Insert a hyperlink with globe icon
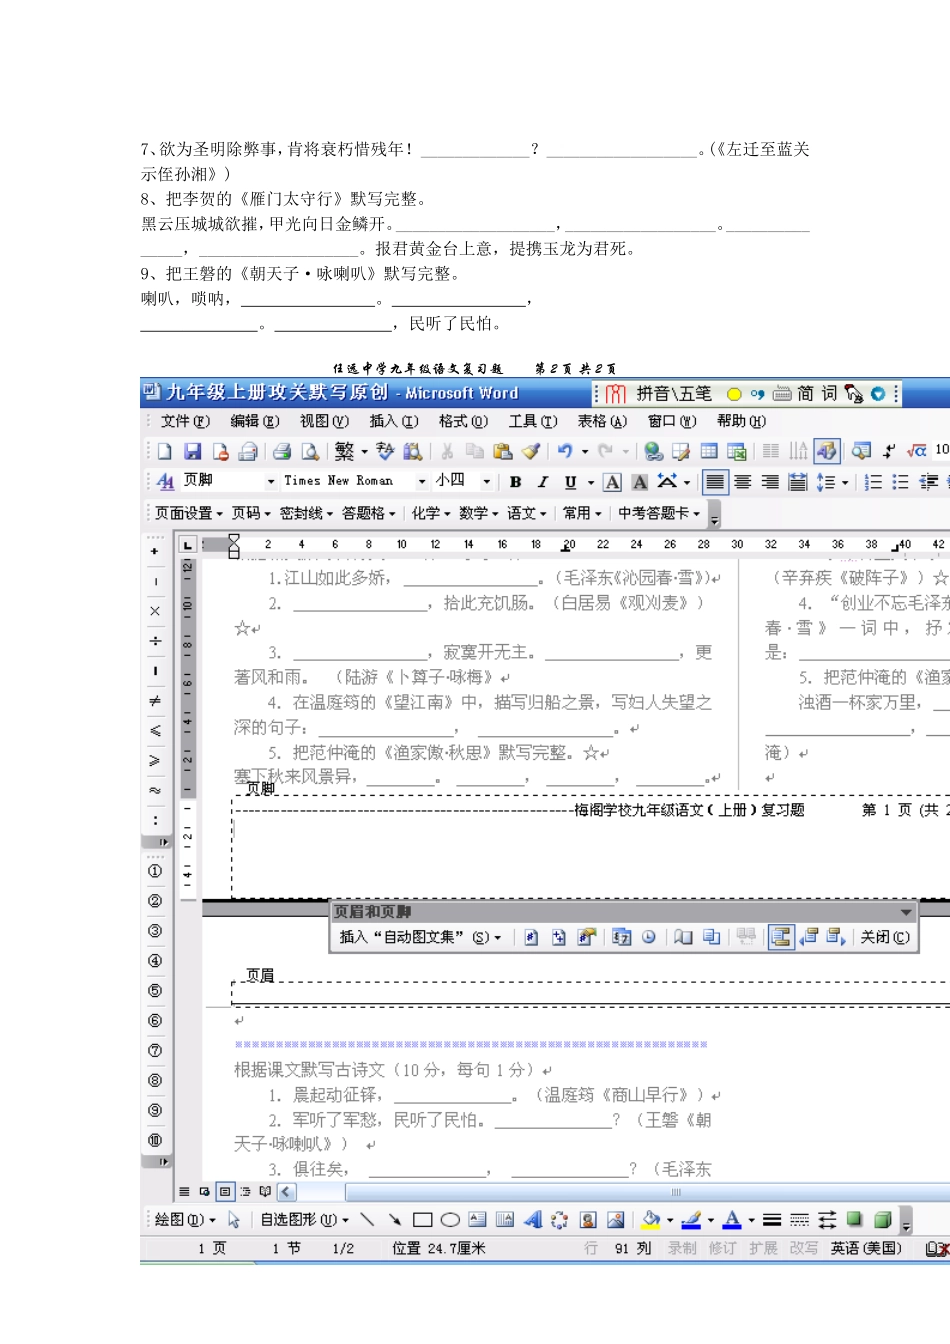 click(654, 452)
